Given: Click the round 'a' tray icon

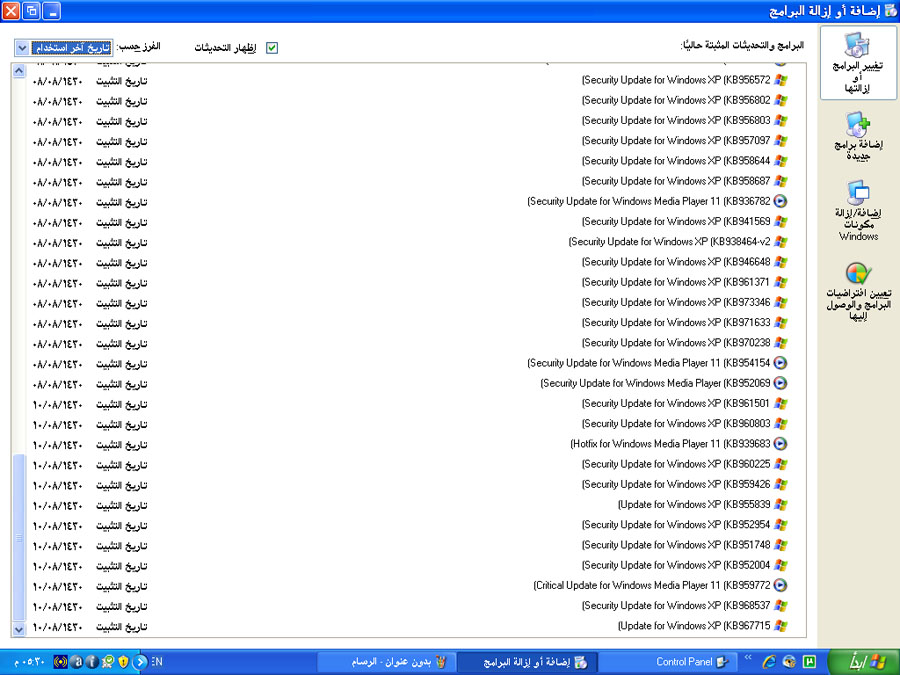Looking at the screenshot, I should pos(76,662).
